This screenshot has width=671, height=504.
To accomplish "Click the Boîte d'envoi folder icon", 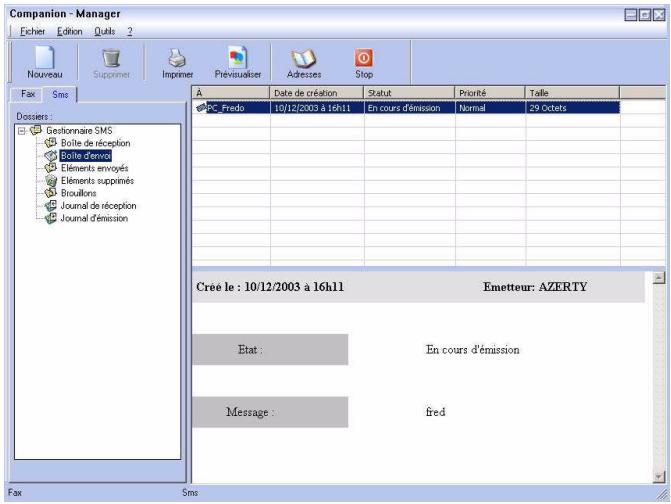I will 51,155.
